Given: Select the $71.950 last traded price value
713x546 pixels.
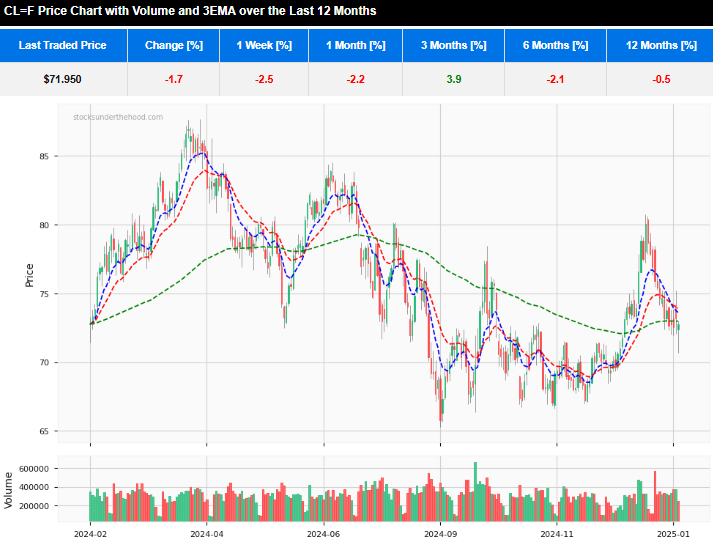Looking at the screenshot, I should pos(63,79).
